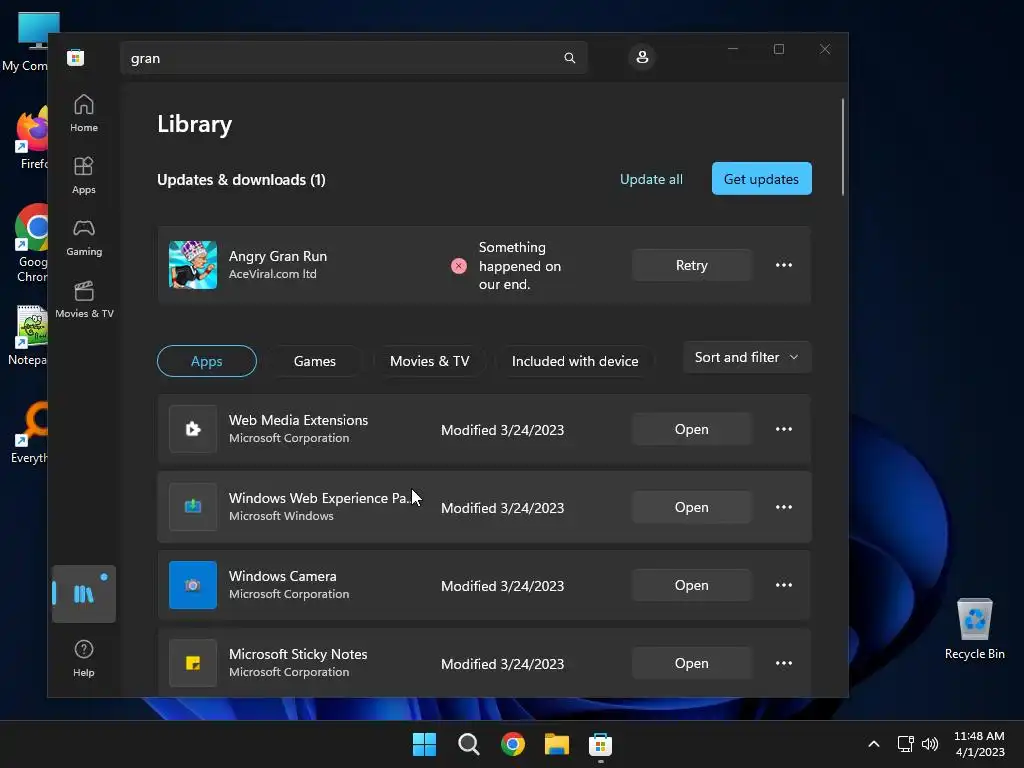1024x768 pixels.
Task: Open the Gaming section in sidebar
Action: (x=84, y=238)
